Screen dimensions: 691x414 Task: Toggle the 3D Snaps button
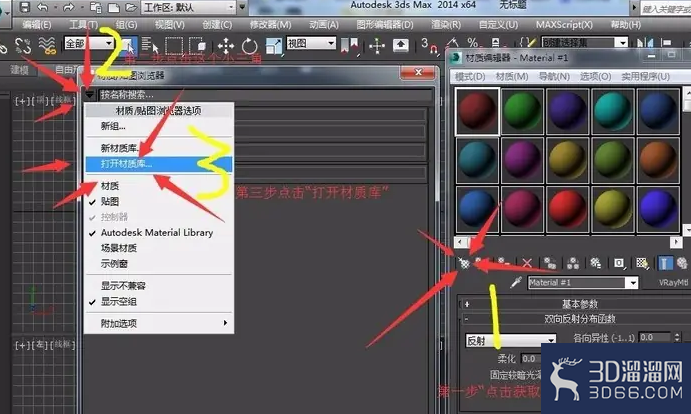428,45
